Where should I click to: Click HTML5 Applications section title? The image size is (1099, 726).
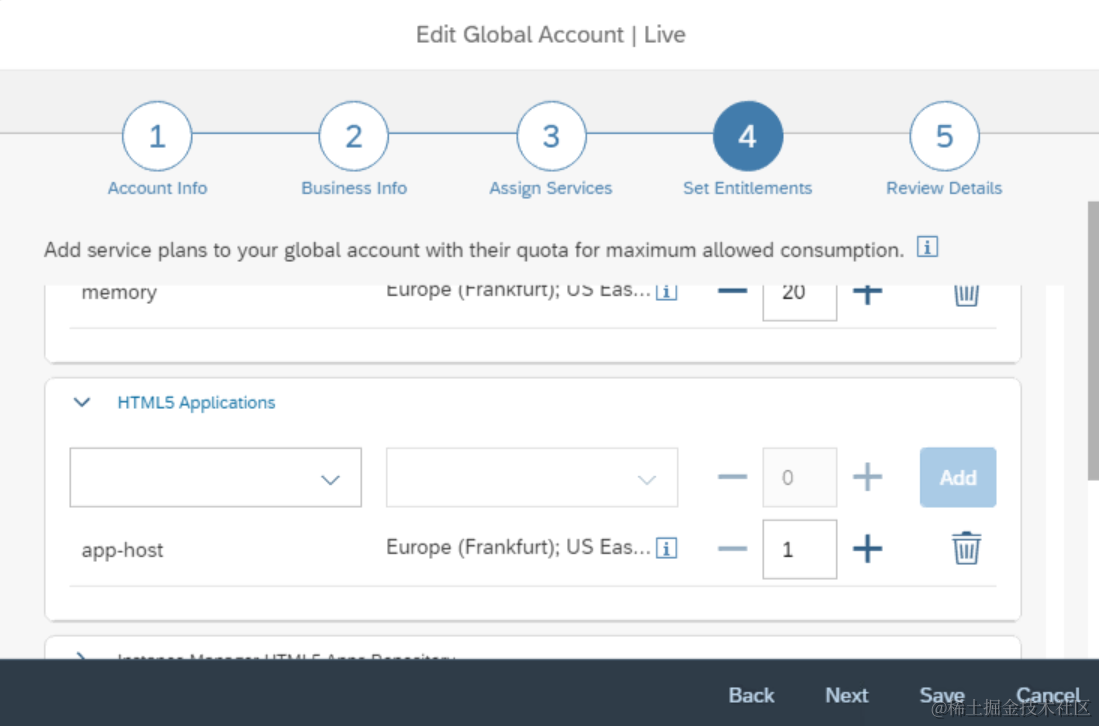[196, 402]
